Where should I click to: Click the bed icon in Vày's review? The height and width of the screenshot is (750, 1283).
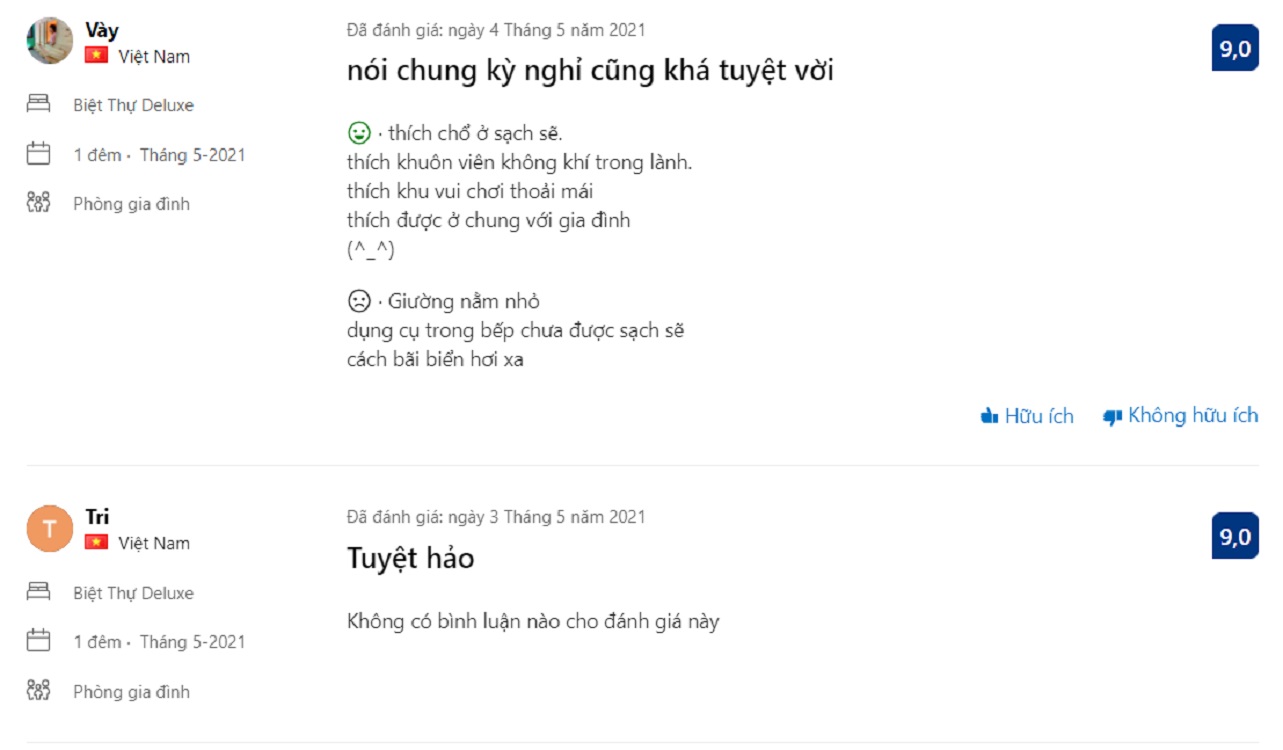tap(38, 104)
